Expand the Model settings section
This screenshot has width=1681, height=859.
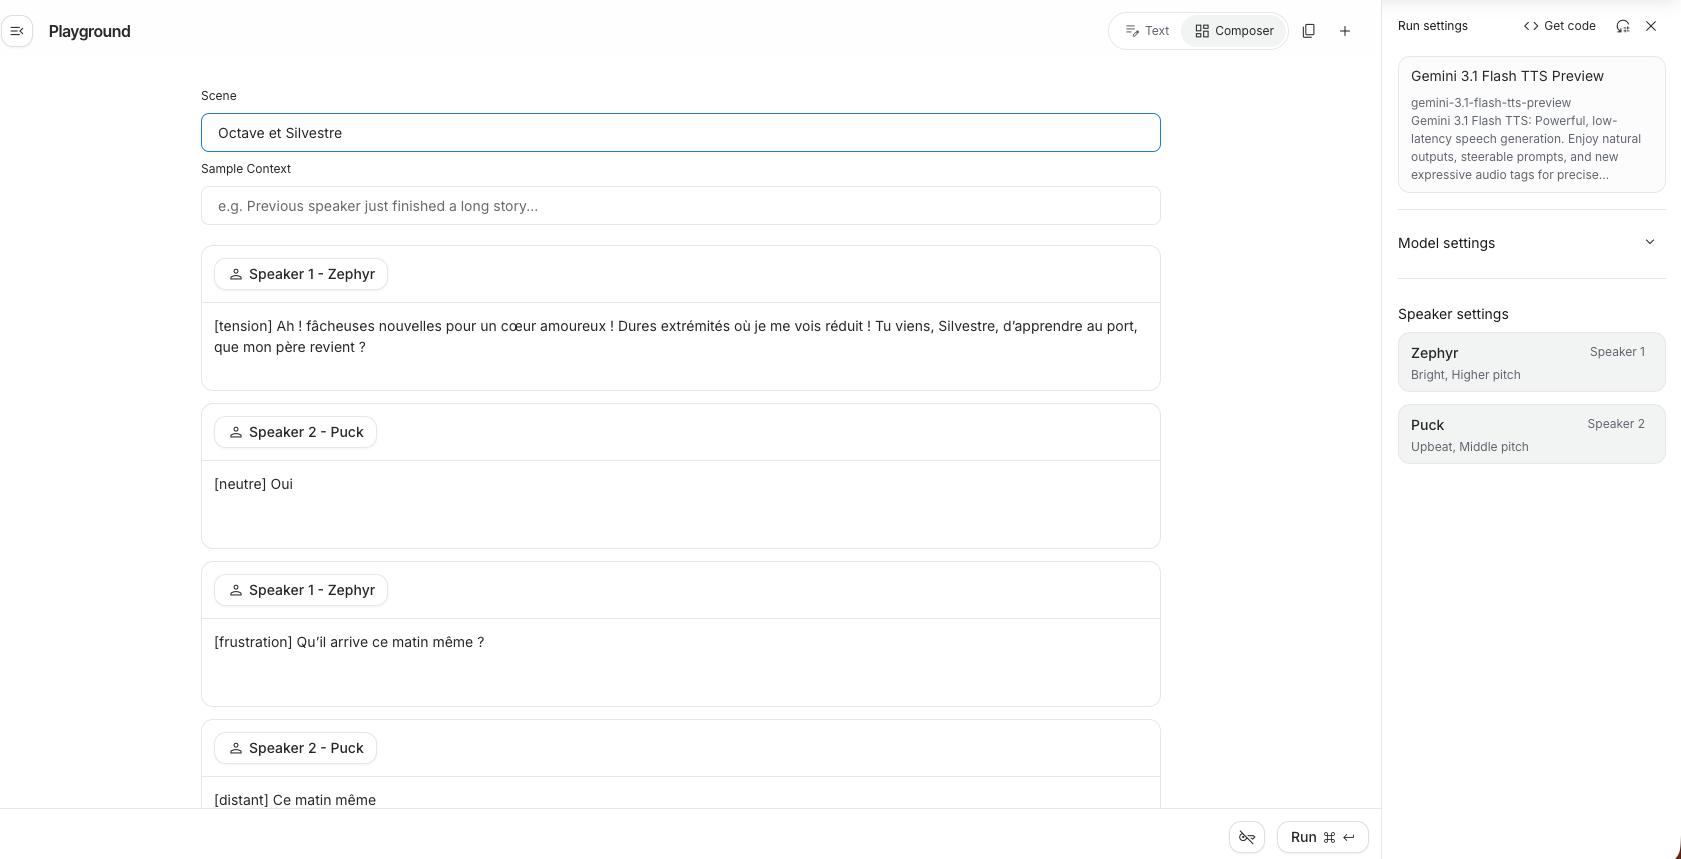[x=1650, y=242]
